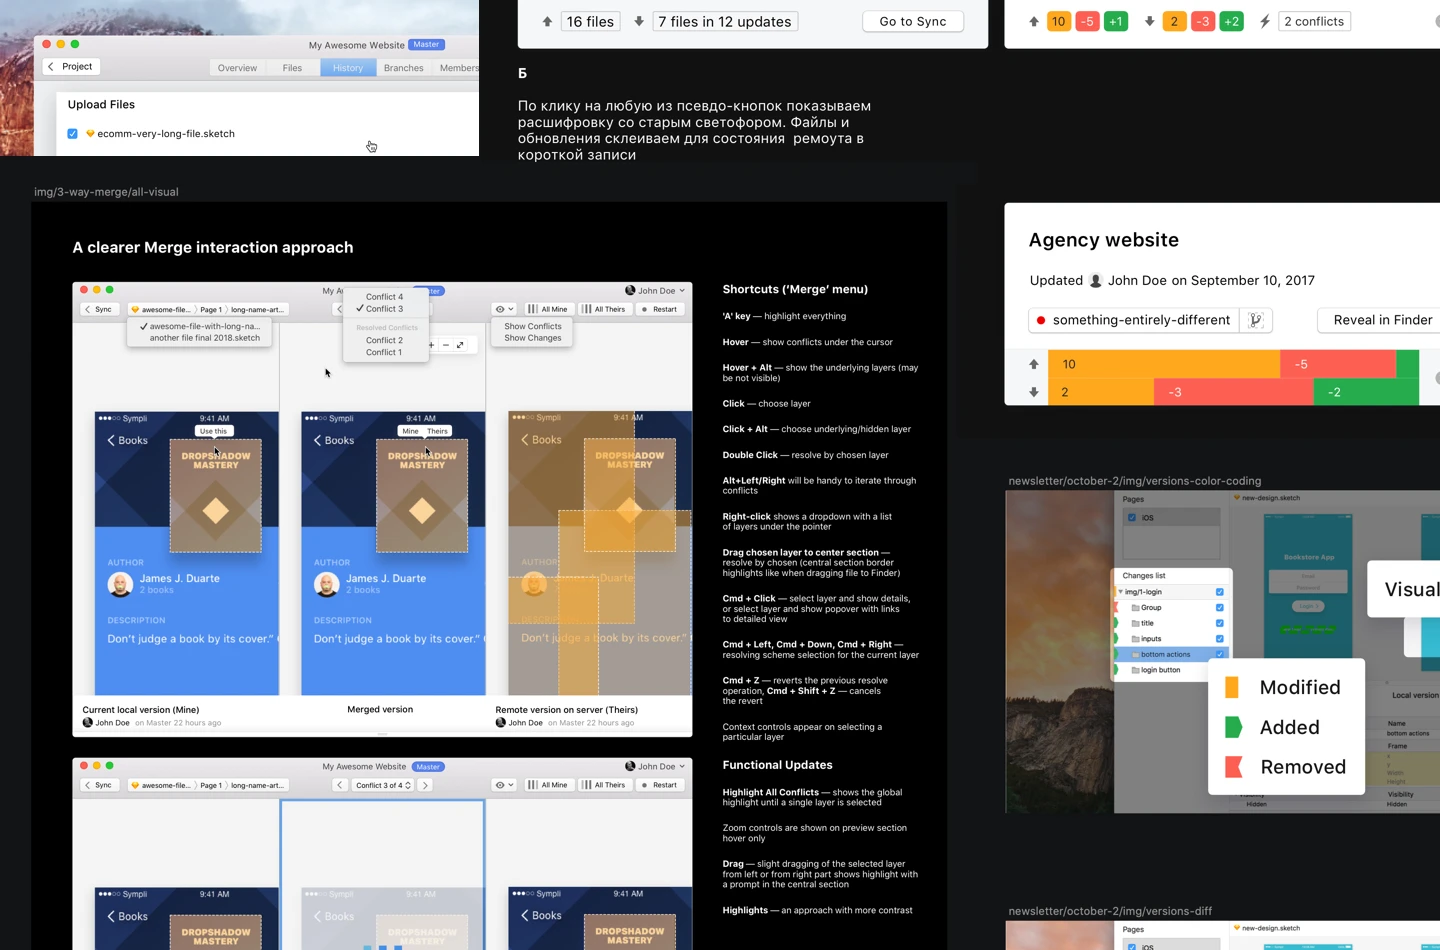Screen dimensions: 1440x950
Task: Select the bottom actions layer row
Action: tap(1165, 654)
